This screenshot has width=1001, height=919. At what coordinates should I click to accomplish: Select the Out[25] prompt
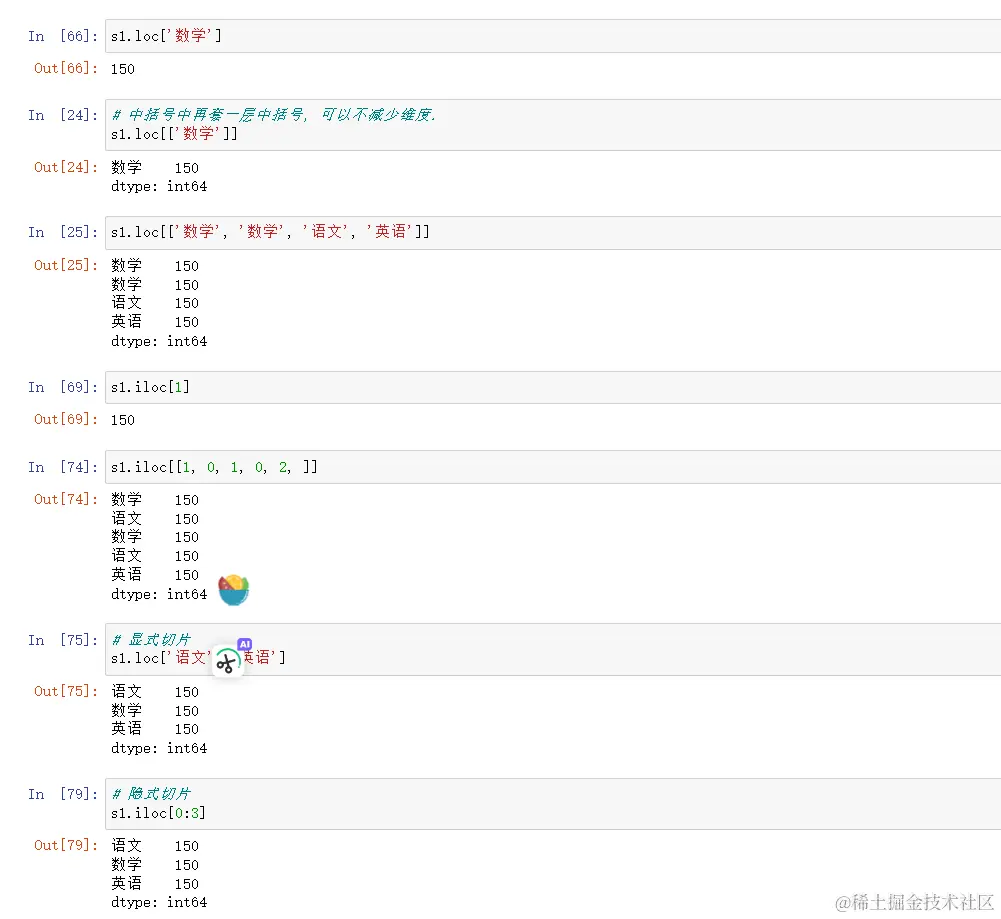[x=66, y=265]
